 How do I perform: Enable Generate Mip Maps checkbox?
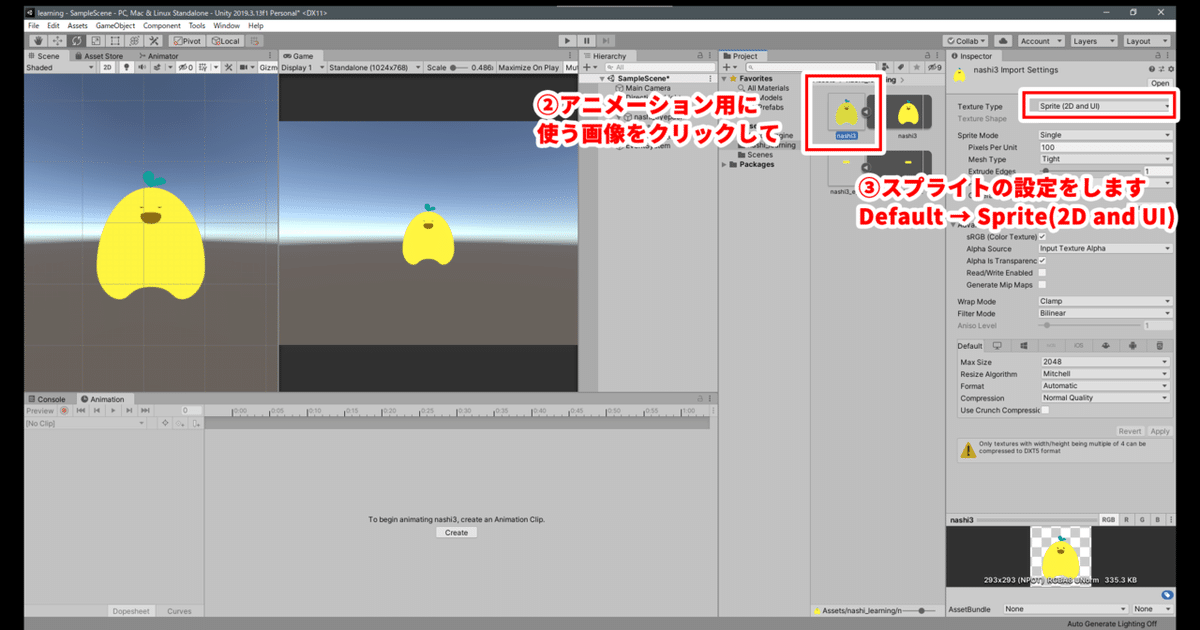[1043, 284]
